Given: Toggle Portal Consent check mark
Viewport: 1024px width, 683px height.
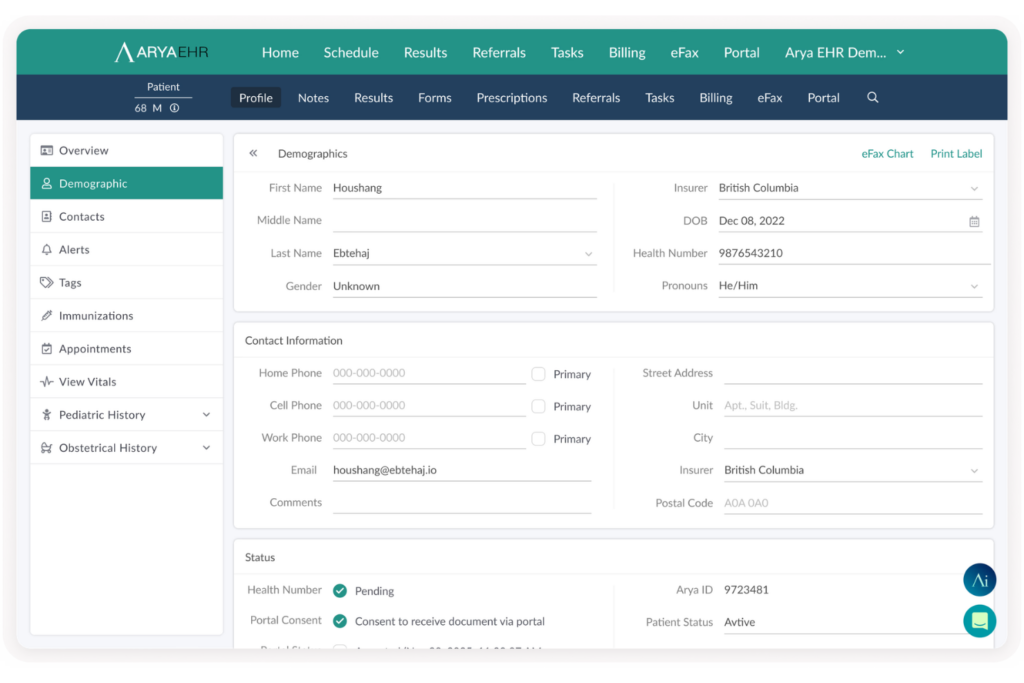Looking at the screenshot, I should (x=340, y=621).
